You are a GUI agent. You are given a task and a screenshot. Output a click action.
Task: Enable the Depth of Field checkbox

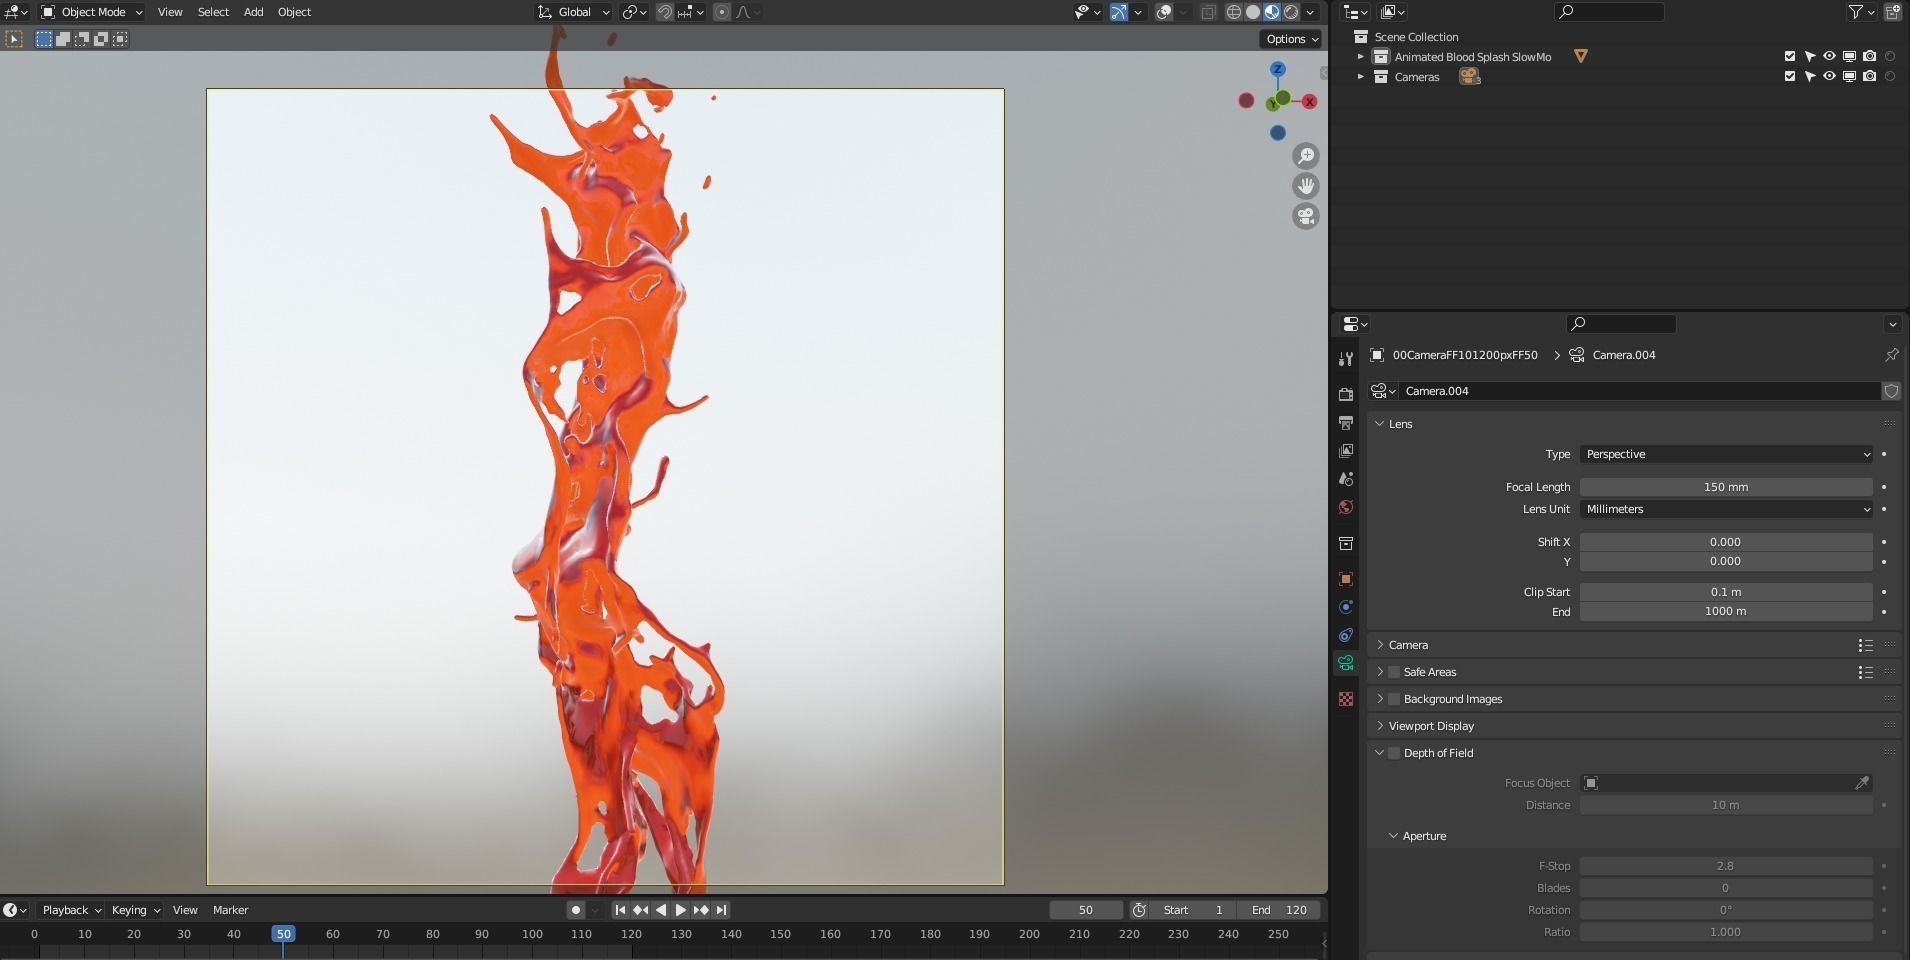(x=1394, y=753)
